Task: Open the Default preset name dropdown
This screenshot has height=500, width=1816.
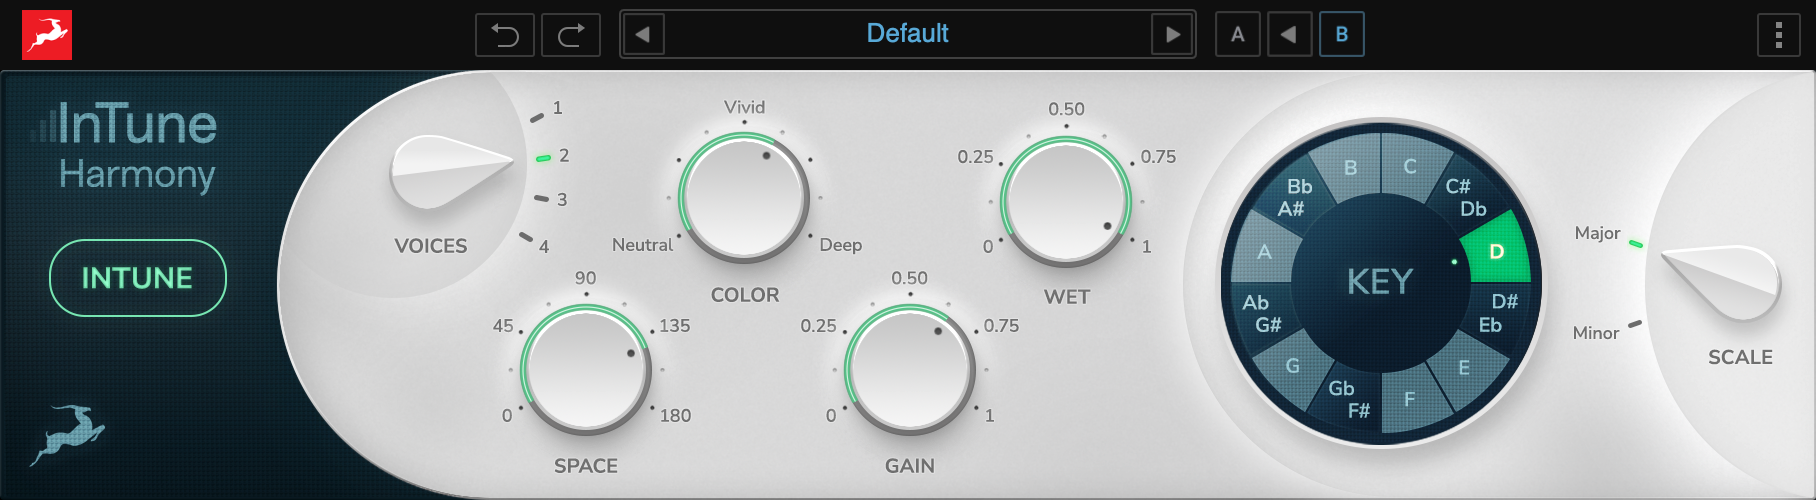Action: click(907, 34)
